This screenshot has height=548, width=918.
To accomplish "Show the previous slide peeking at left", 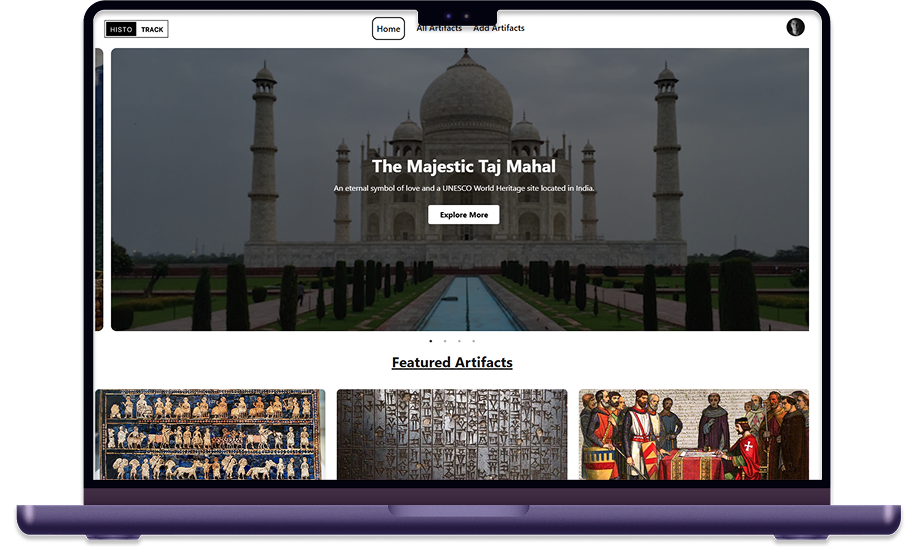I will tap(99, 190).
